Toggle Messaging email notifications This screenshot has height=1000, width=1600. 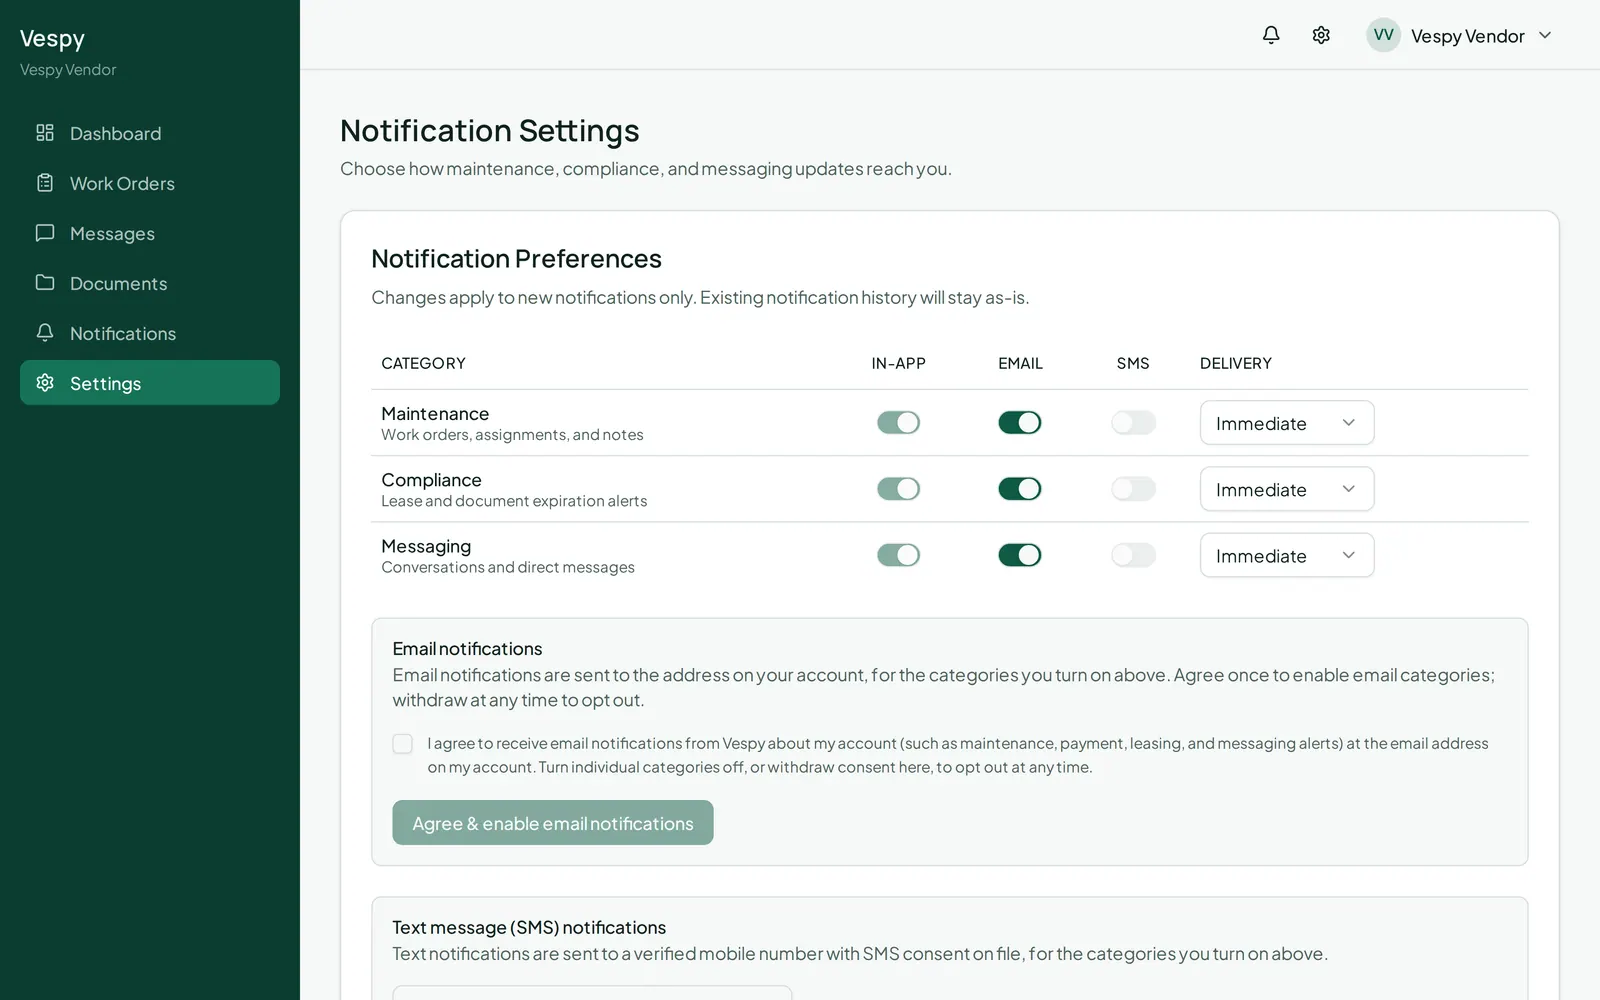(1020, 555)
